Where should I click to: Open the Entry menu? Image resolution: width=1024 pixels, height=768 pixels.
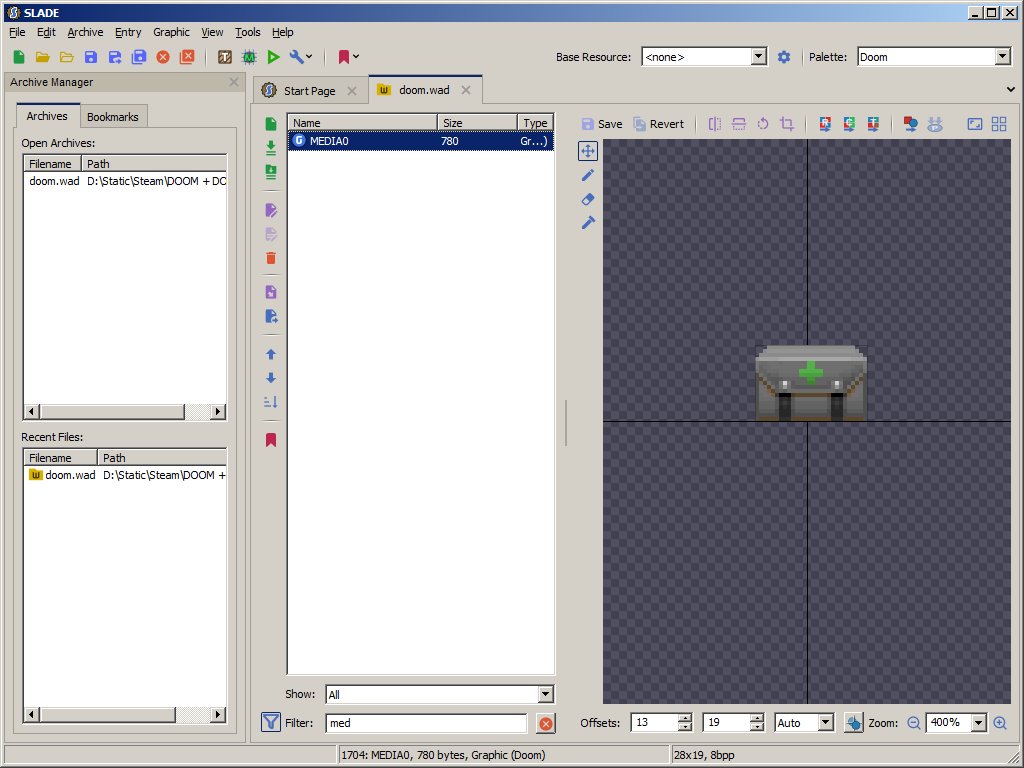[x=128, y=32]
